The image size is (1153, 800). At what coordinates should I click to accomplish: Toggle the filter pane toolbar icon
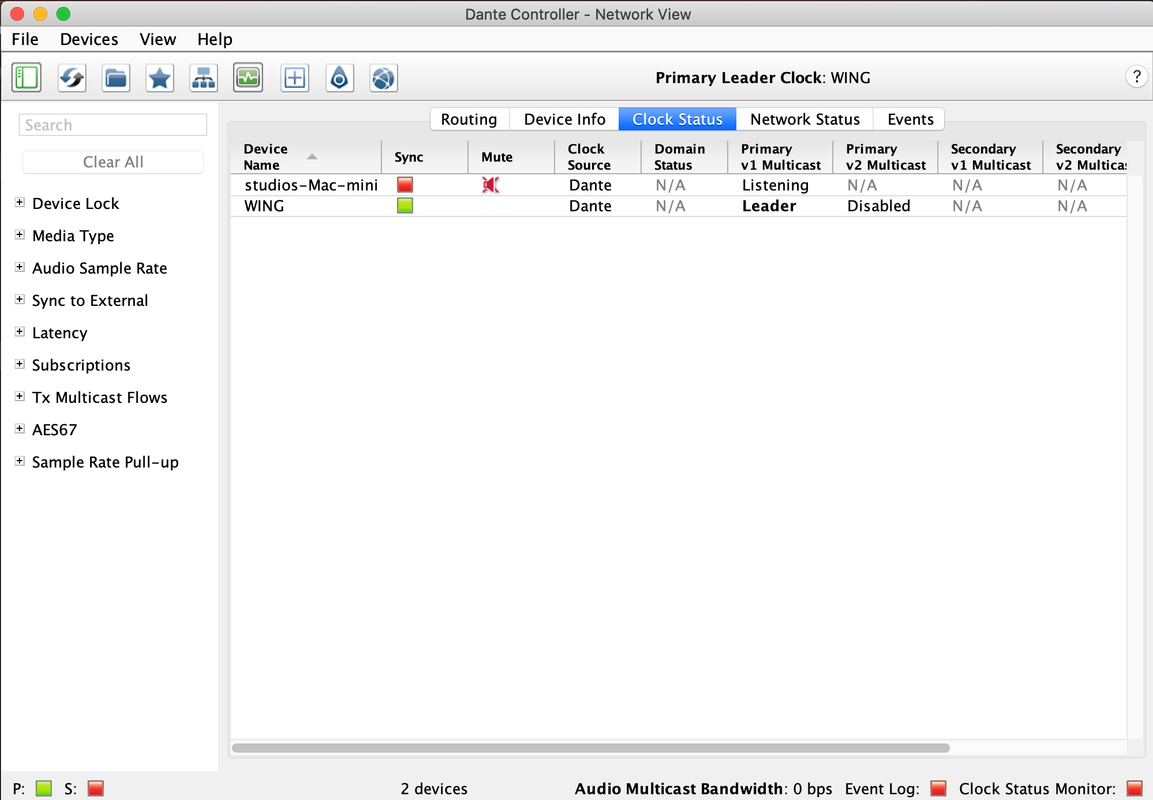pos(26,77)
